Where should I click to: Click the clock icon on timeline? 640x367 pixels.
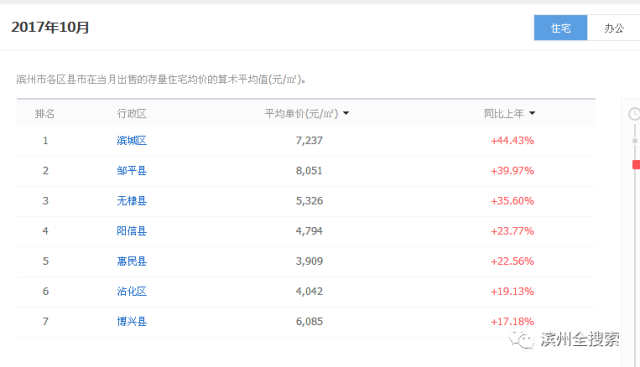tap(634, 114)
